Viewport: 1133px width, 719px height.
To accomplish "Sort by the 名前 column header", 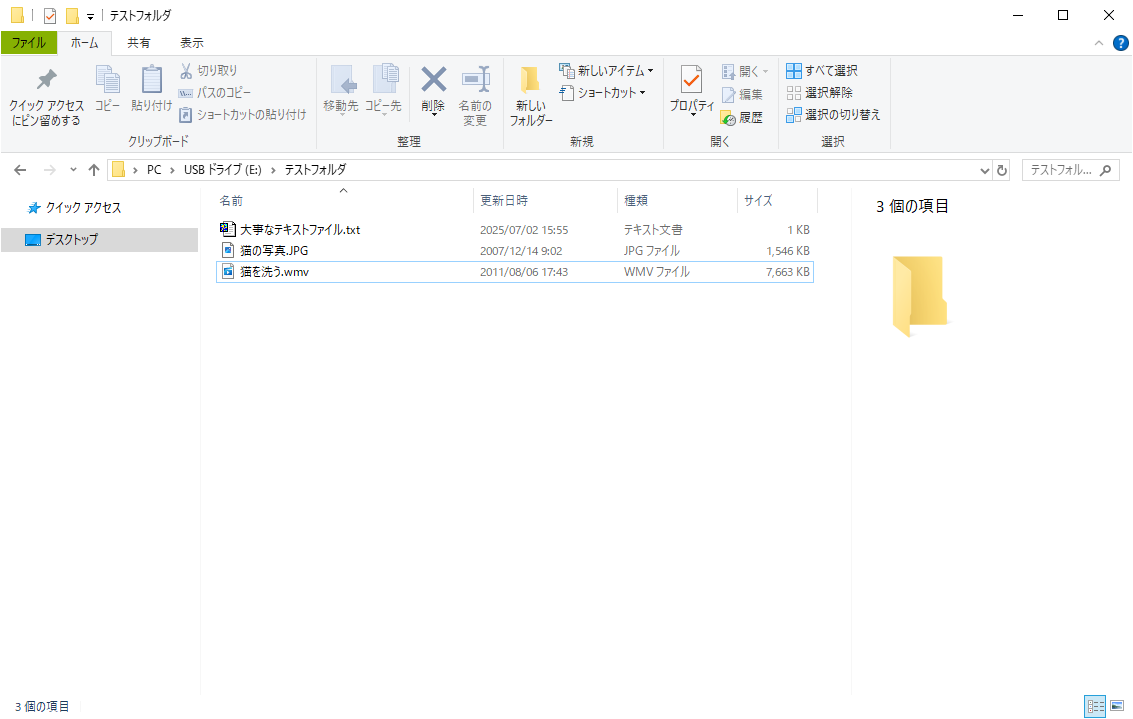I will tap(345, 201).
